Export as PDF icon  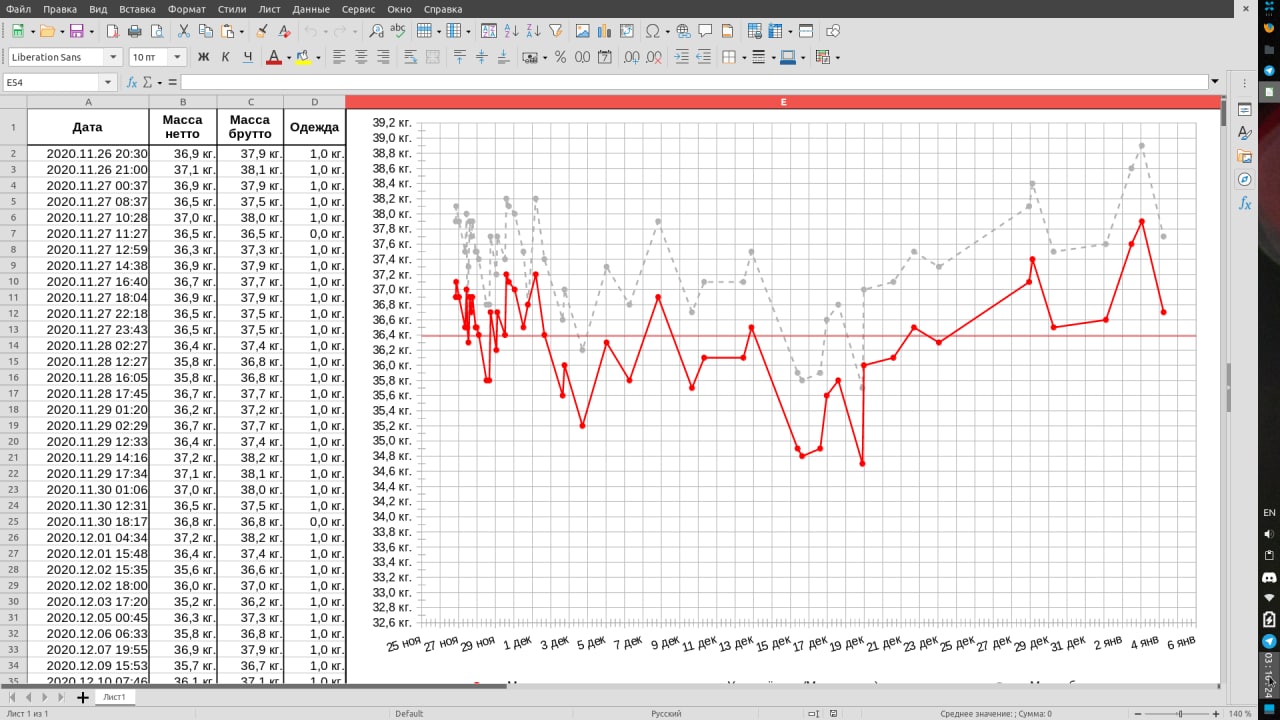click(x=113, y=31)
